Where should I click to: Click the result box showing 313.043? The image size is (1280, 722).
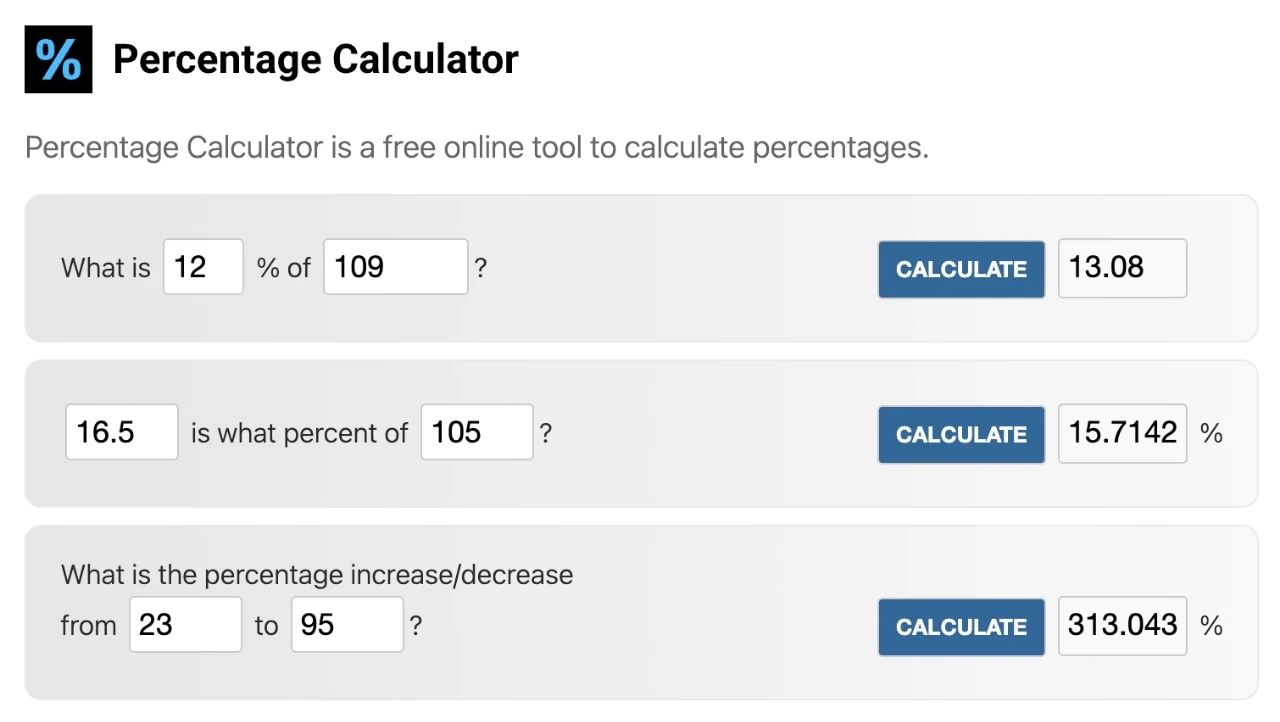pyautogui.click(x=1122, y=626)
